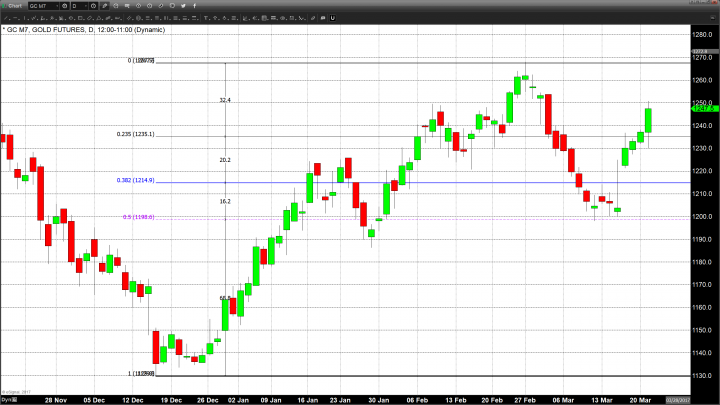Select the trend line drawing tool
Image resolution: width=720 pixels, height=405 pixels.
tap(6, 18)
